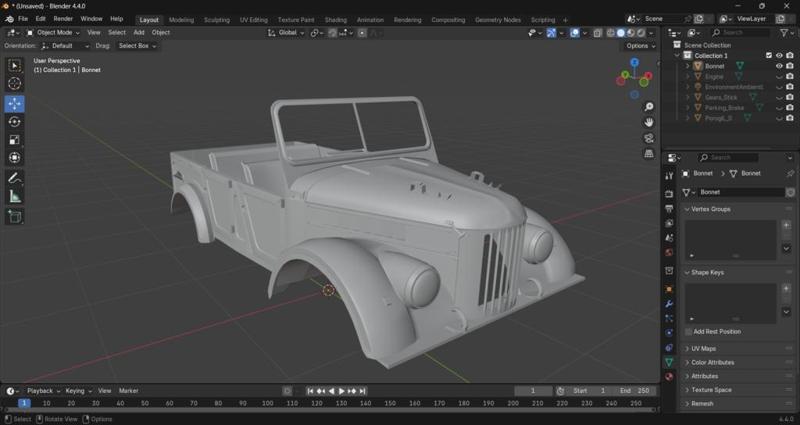Switch to rendered viewport shading

tap(641, 33)
